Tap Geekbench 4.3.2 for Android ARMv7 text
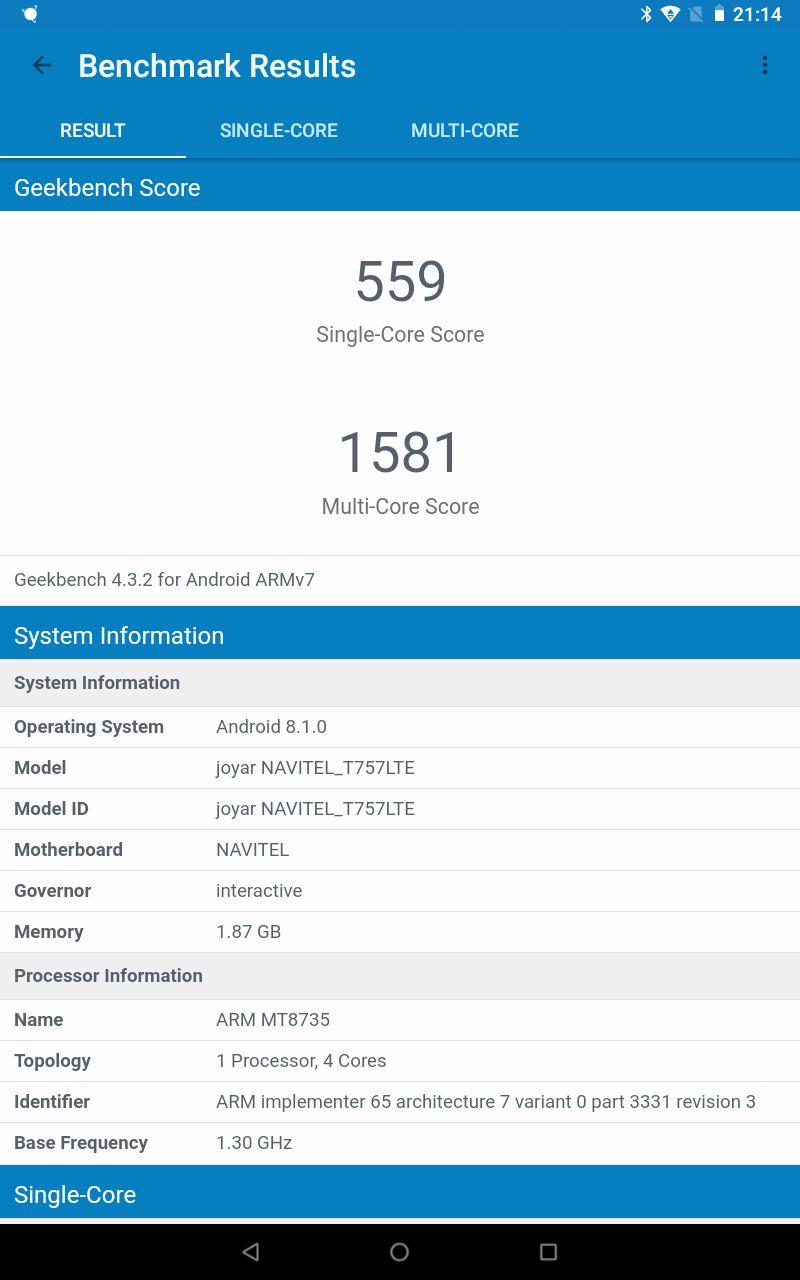 click(165, 580)
